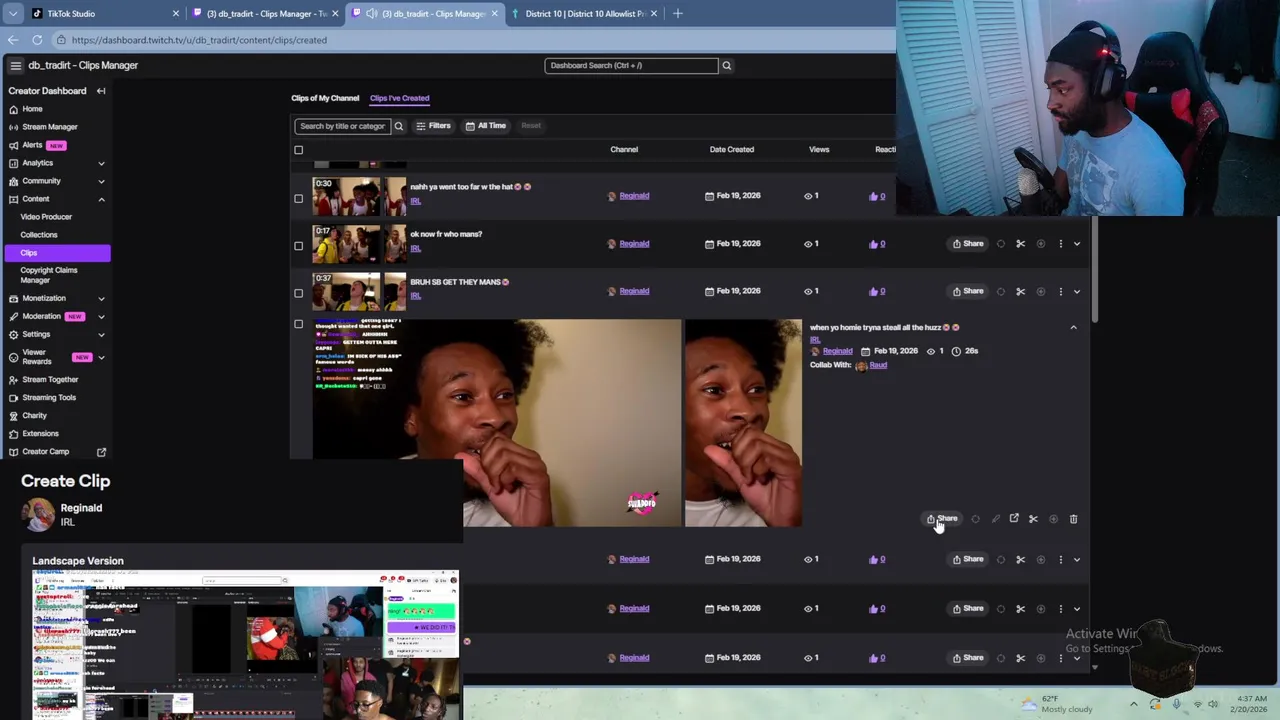1280x720 pixels.
Task: Open kebab menu for "ok now fr who mans?"
Action: click(x=1060, y=244)
